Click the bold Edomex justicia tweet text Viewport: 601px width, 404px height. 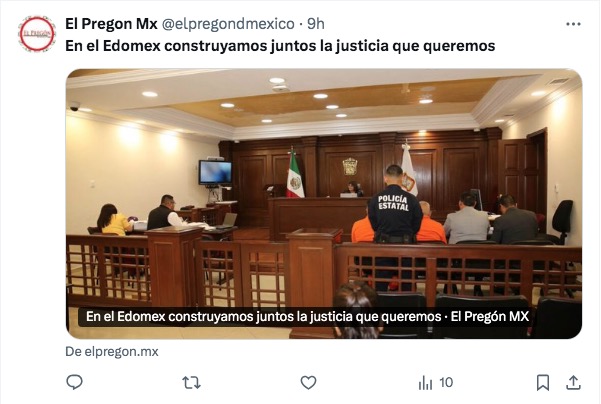tap(280, 46)
